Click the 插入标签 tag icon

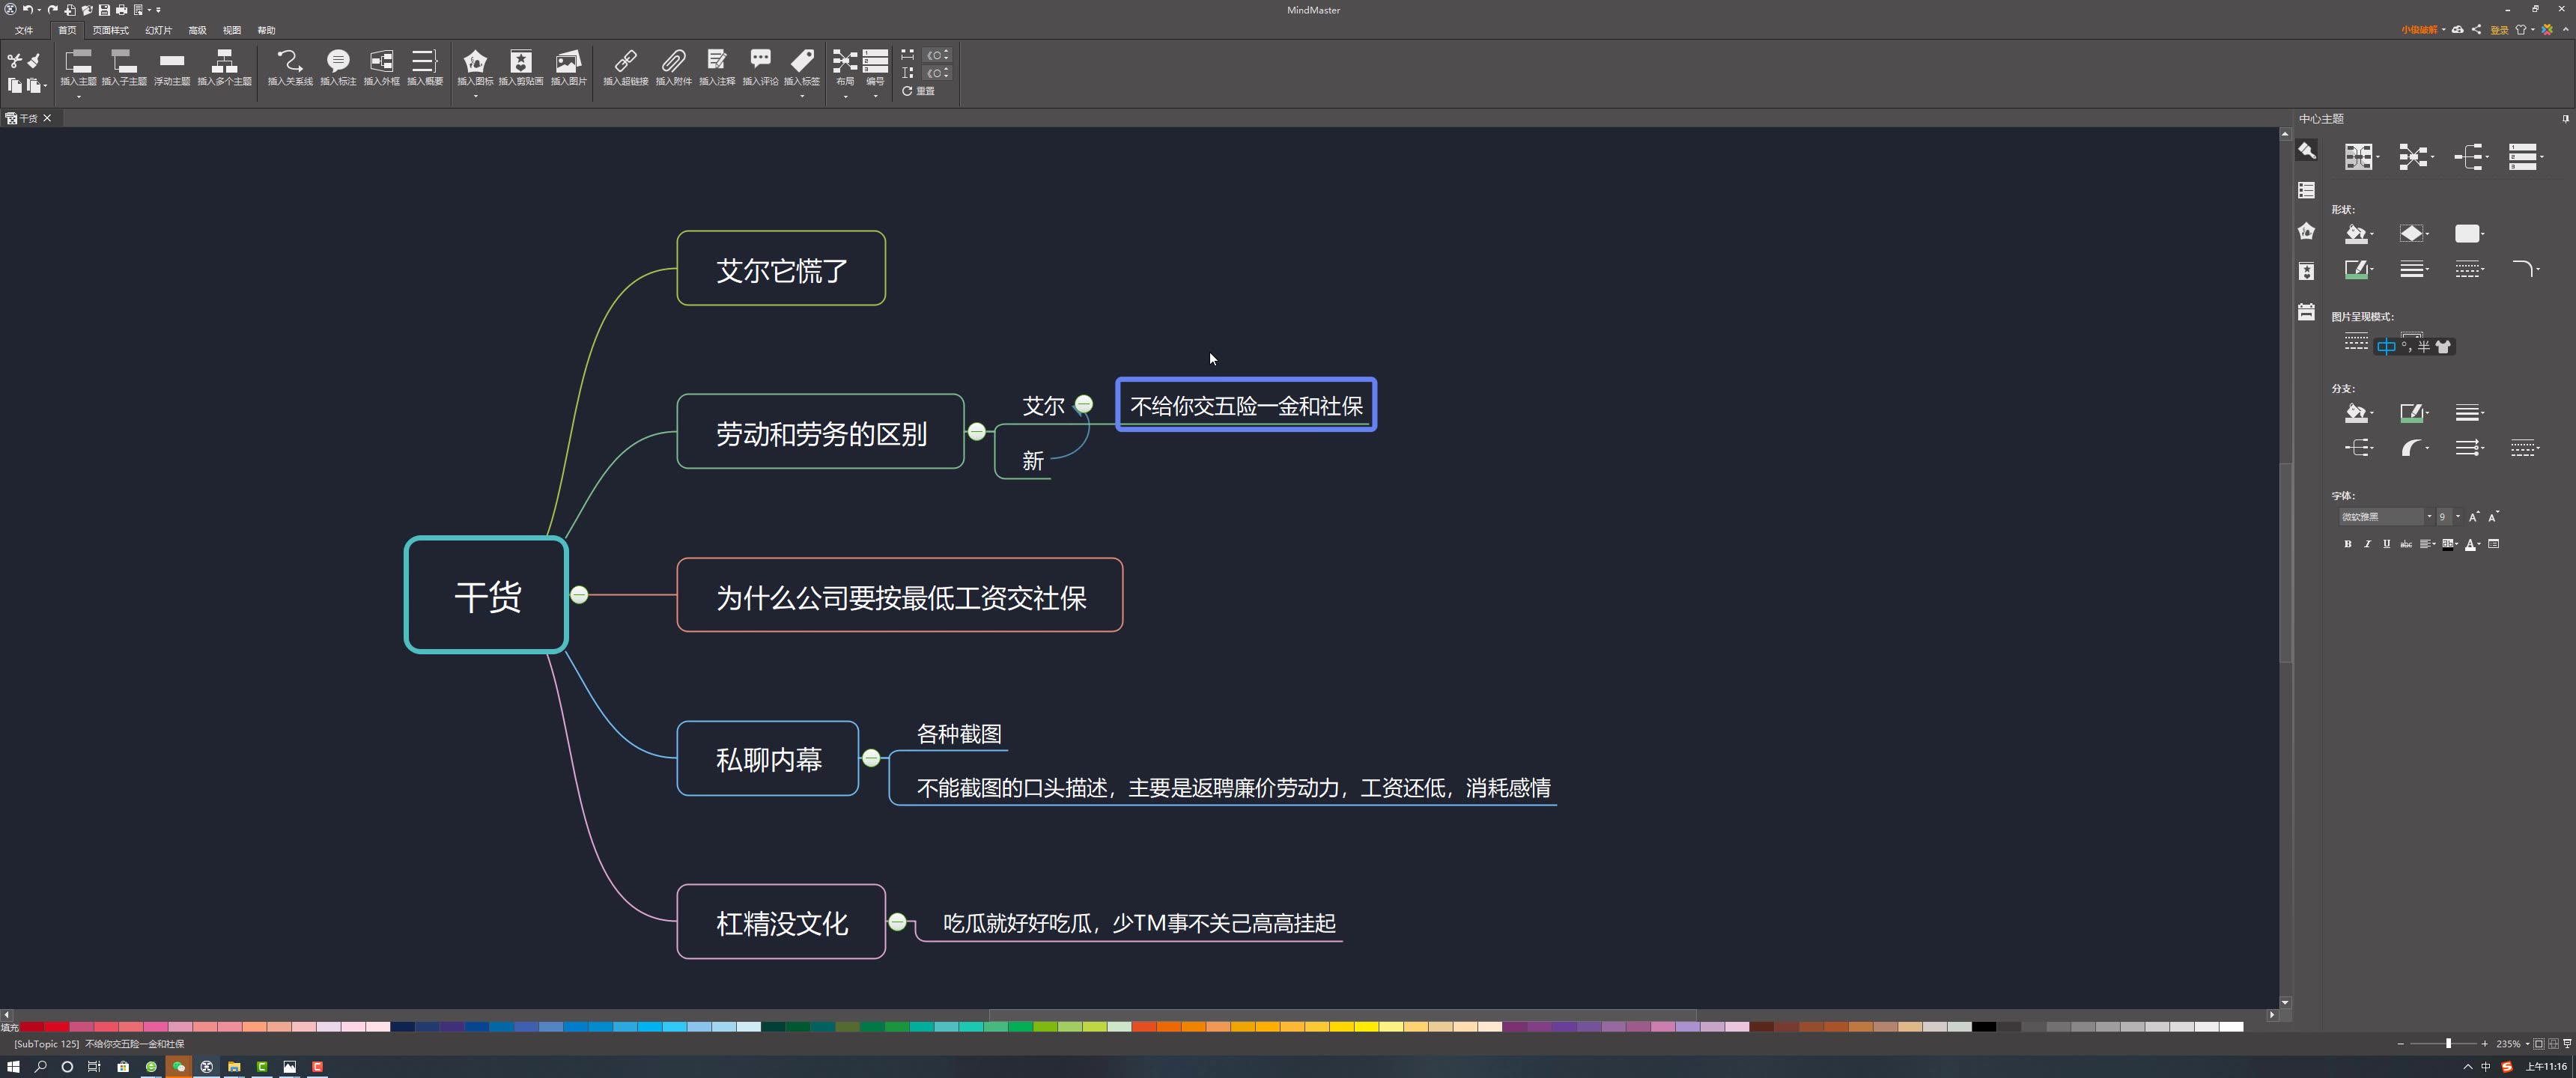point(801,62)
